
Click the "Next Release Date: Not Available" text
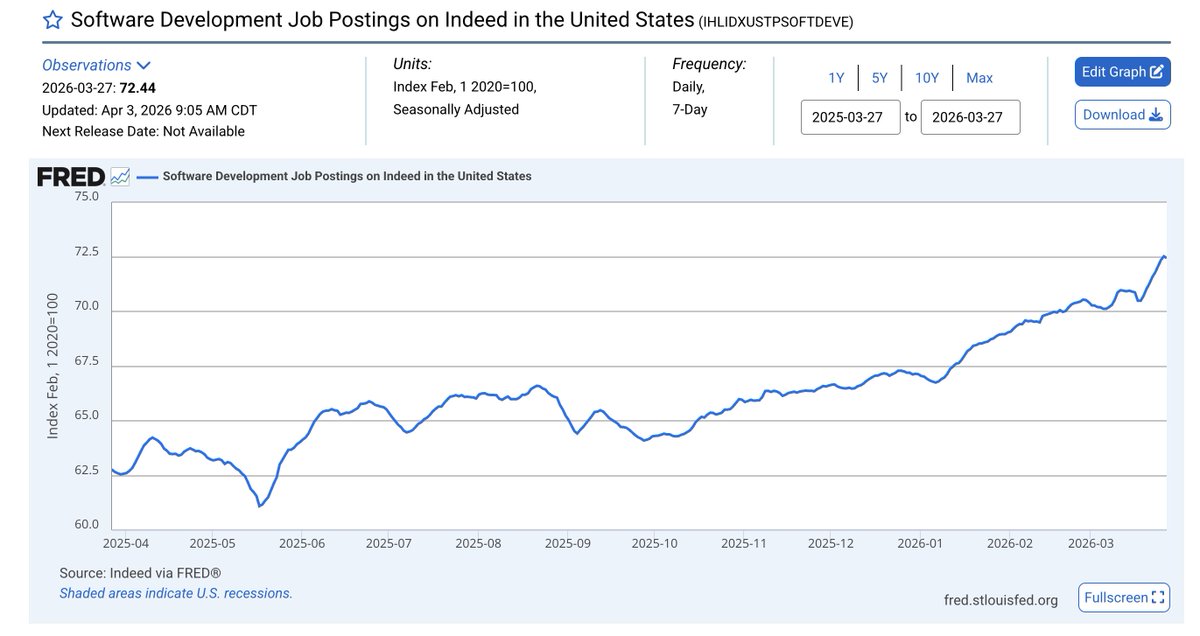143,131
